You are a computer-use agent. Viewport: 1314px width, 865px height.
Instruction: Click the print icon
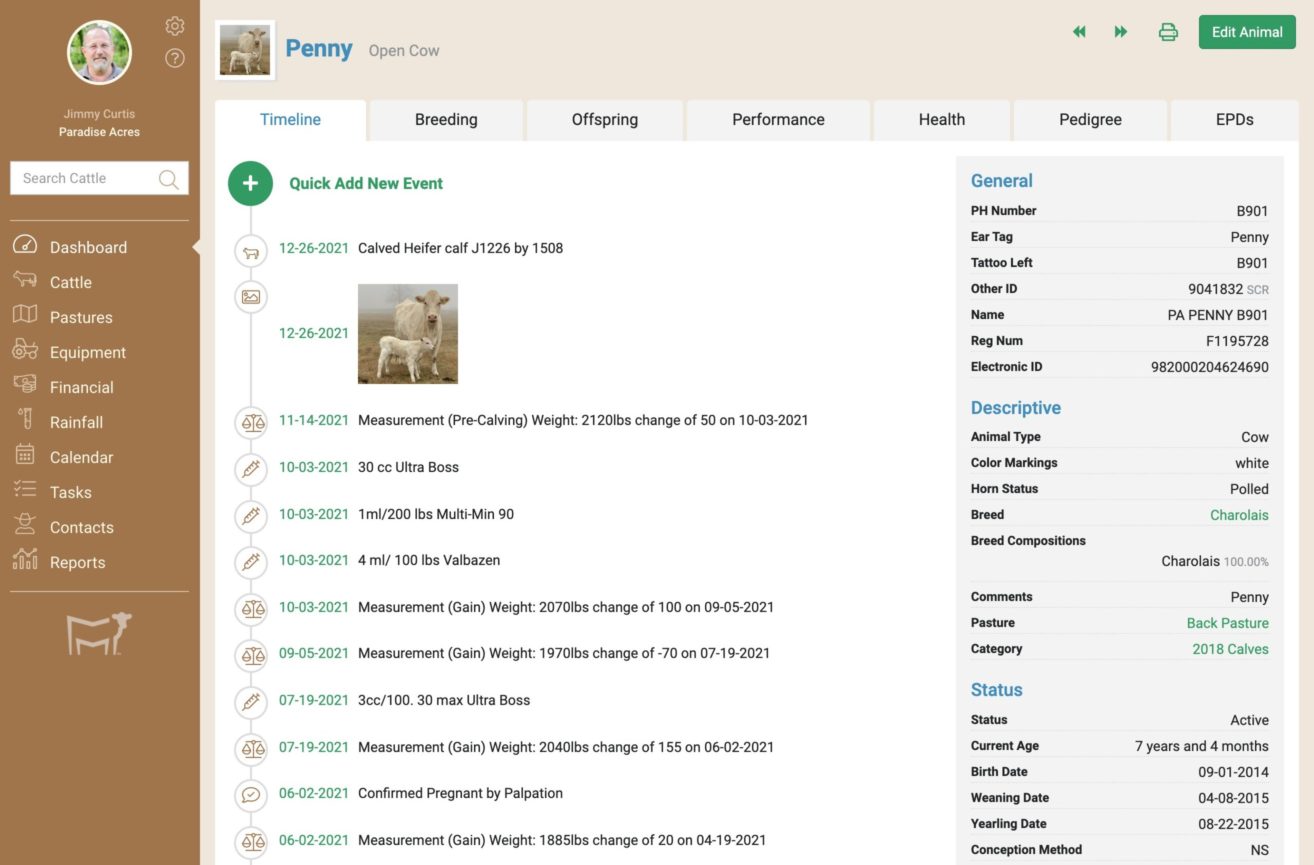(x=1167, y=32)
